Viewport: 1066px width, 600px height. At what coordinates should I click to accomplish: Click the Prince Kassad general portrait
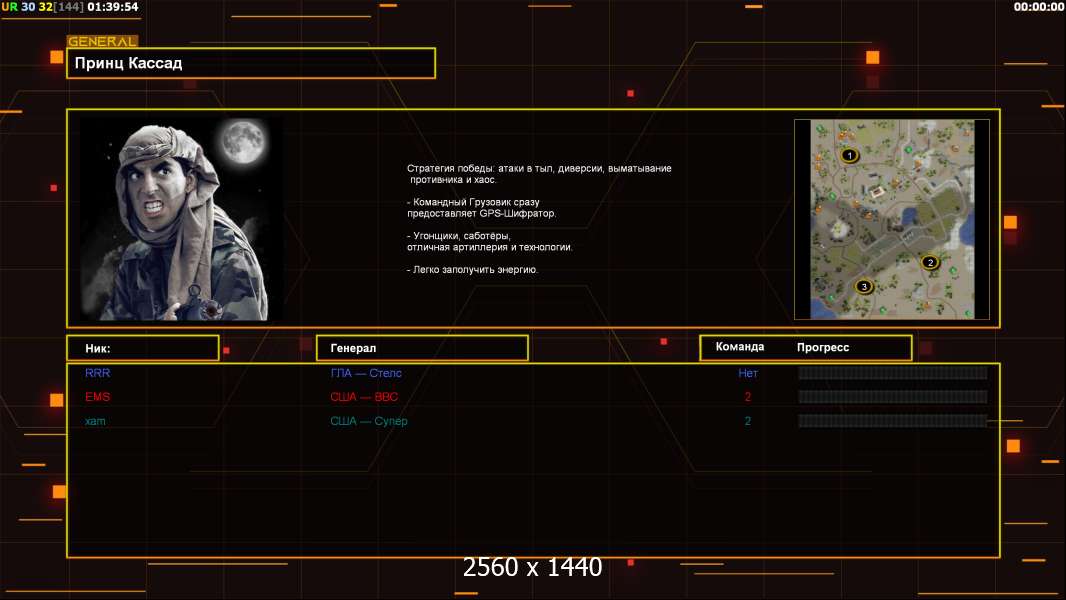[175, 220]
